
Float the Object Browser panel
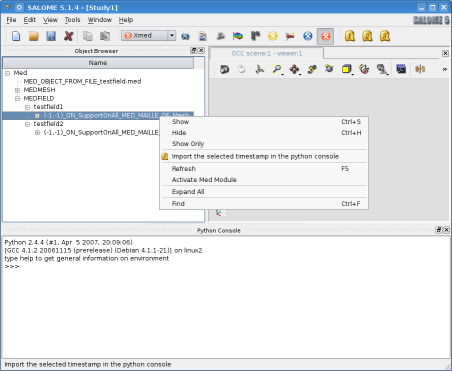coord(194,50)
